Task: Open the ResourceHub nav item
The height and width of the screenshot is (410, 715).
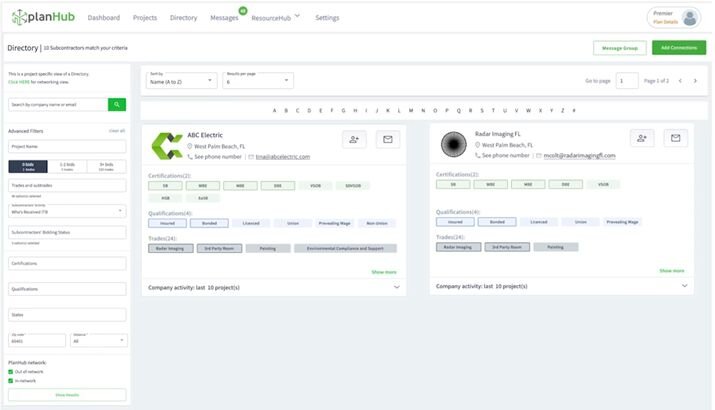Action: coord(271,18)
